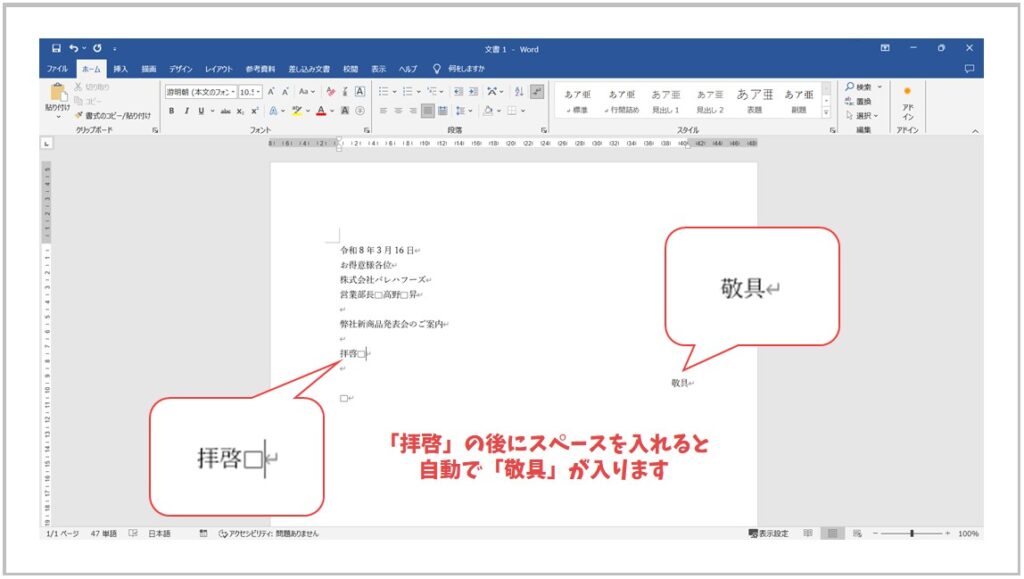
Task: Shrink the font with the smaller A icon
Action: coord(285,92)
